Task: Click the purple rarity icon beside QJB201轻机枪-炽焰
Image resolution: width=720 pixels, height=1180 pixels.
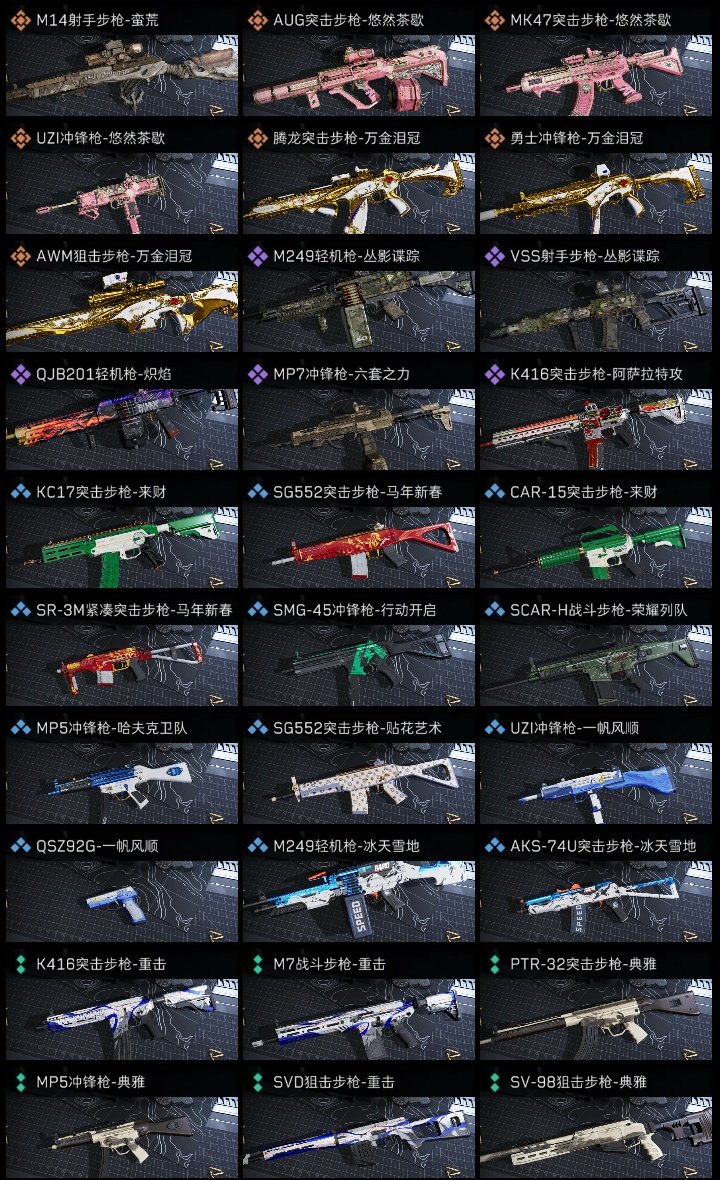Action: tap(20, 374)
